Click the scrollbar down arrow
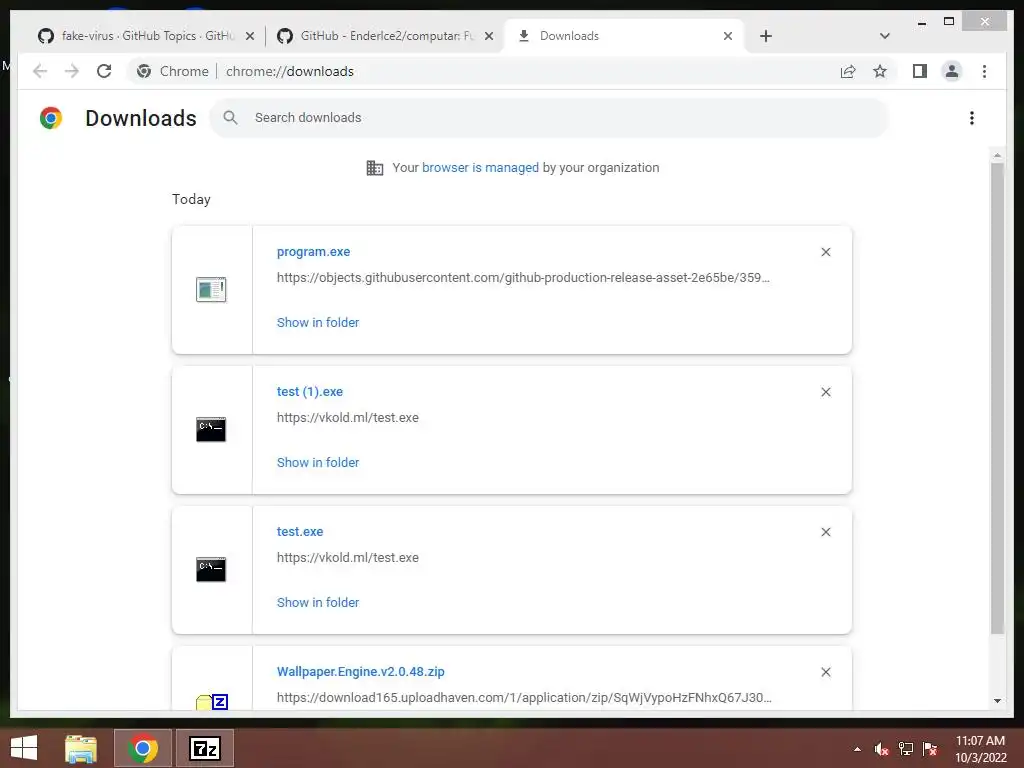This screenshot has width=1024, height=768. coord(997,701)
